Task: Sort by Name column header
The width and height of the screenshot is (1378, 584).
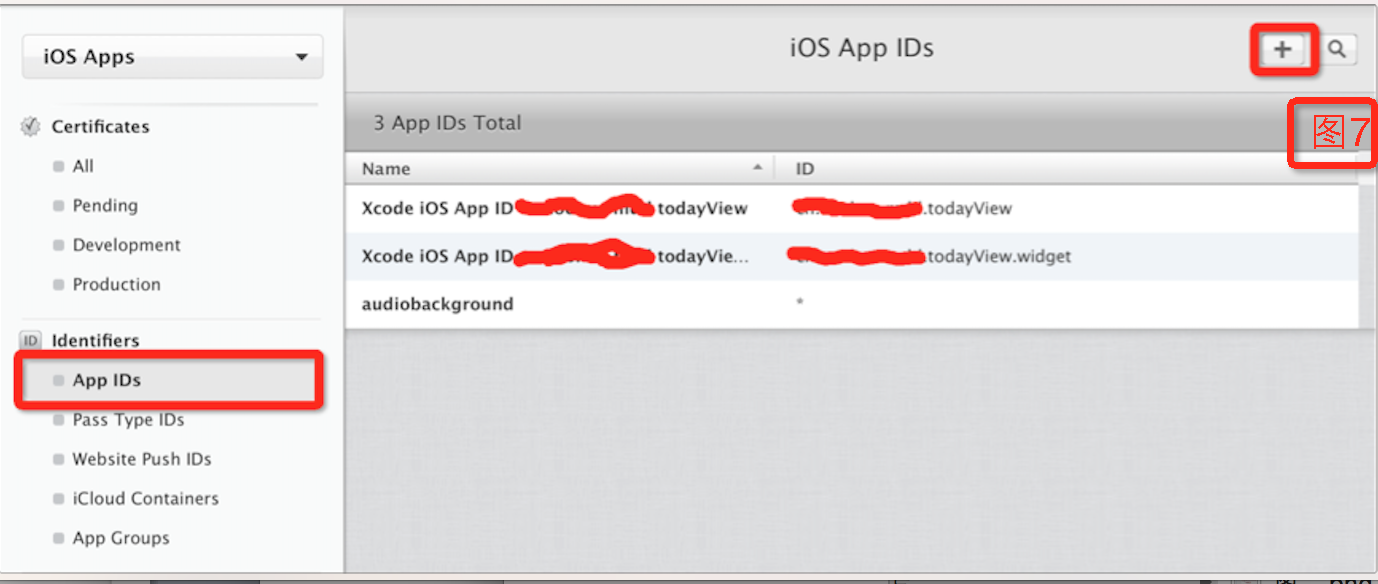Action: pos(386,169)
